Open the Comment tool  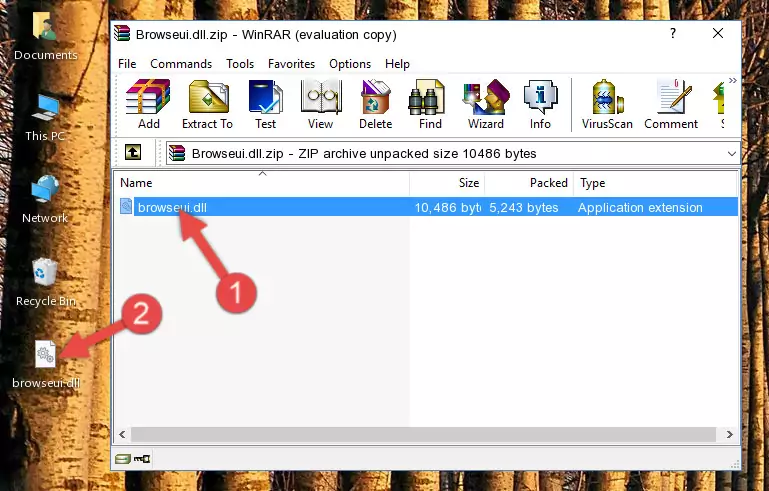[671, 104]
